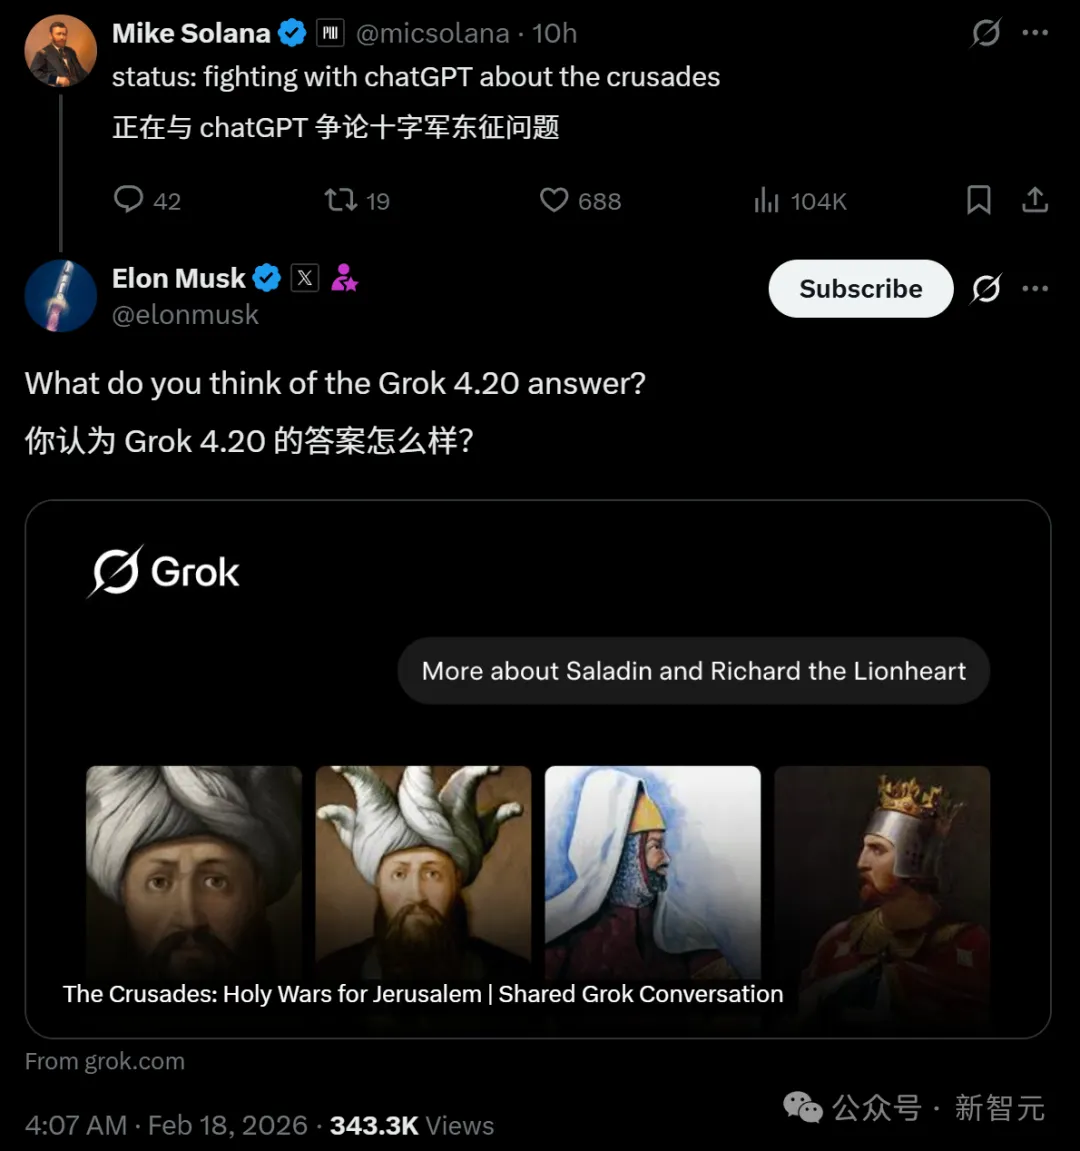Share Mike Solana's post via share icon
Screen dimensions: 1080x1151
[x=1035, y=200]
